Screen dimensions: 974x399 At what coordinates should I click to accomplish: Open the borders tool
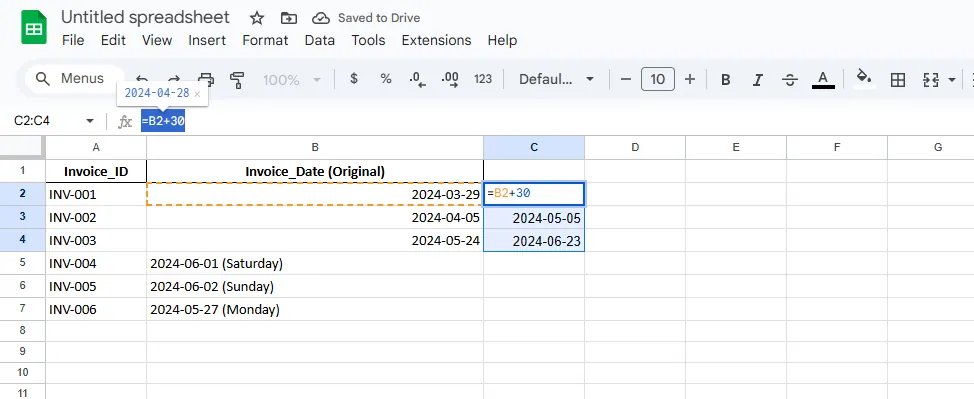click(x=898, y=80)
